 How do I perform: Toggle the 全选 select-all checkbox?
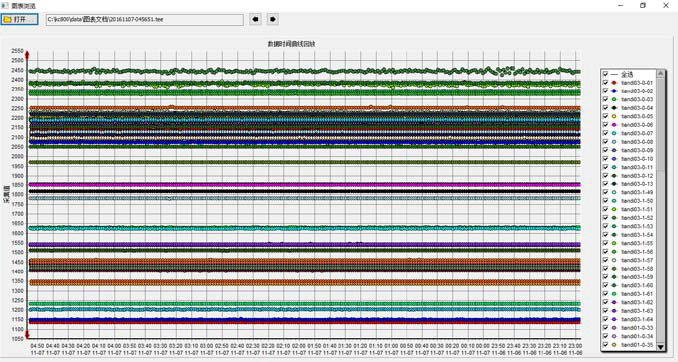[x=605, y=74]
